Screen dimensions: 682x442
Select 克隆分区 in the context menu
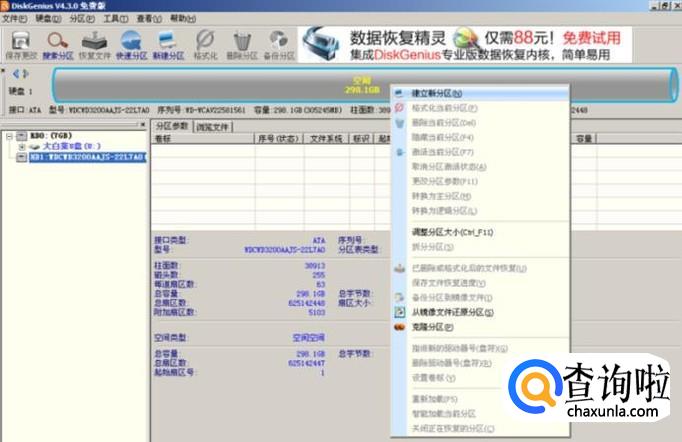point(431,326)
